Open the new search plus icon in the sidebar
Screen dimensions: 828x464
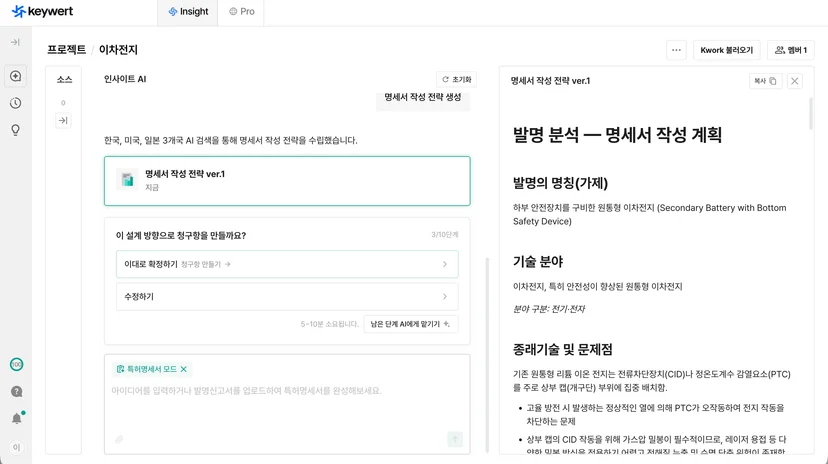click(16, 76)
